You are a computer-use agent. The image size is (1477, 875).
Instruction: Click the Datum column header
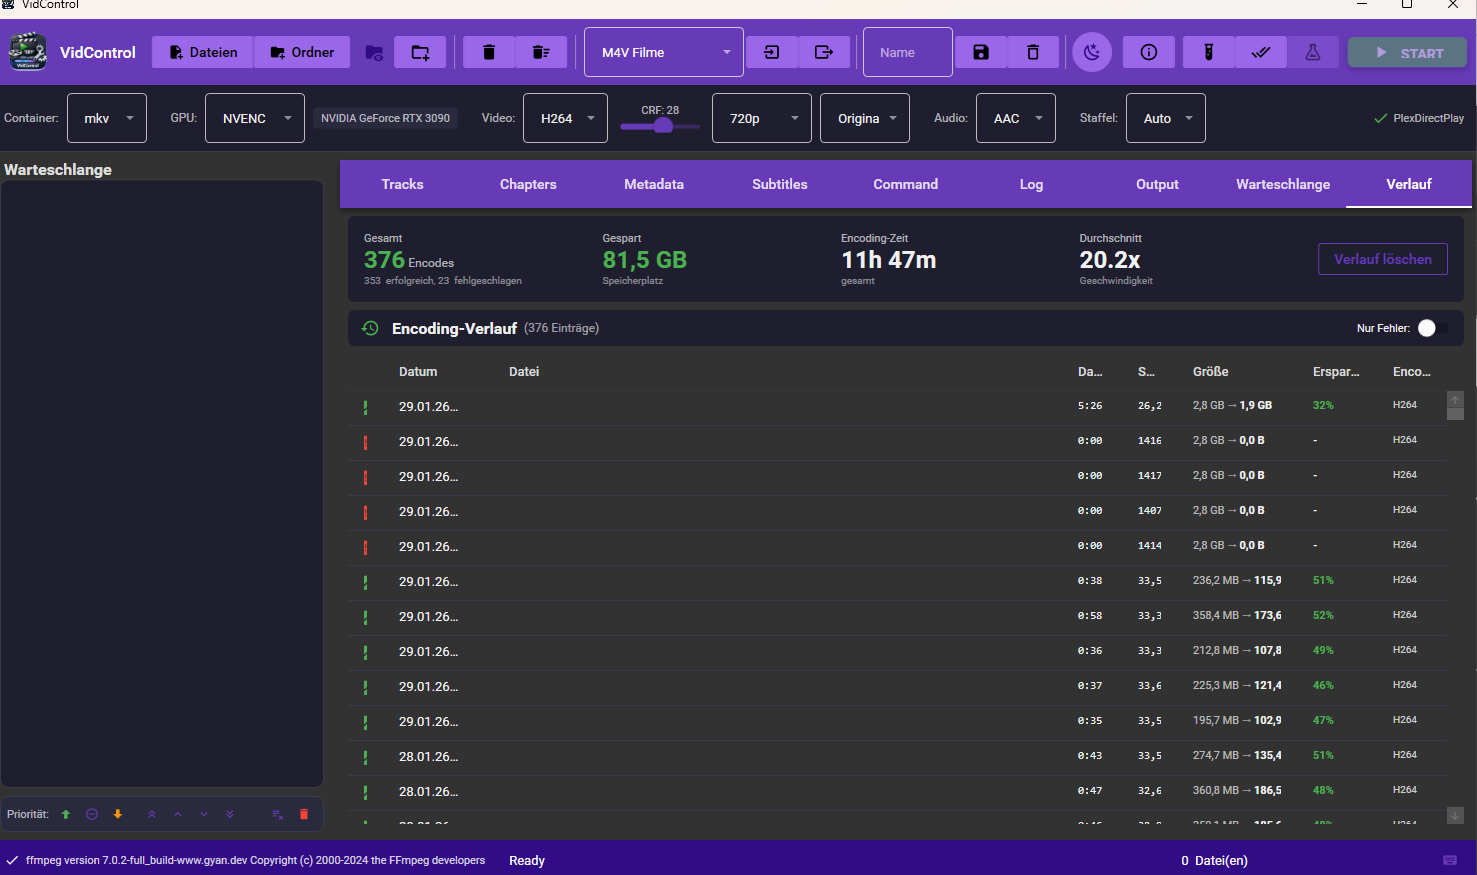pyautogui.click(x=418, y=372)
